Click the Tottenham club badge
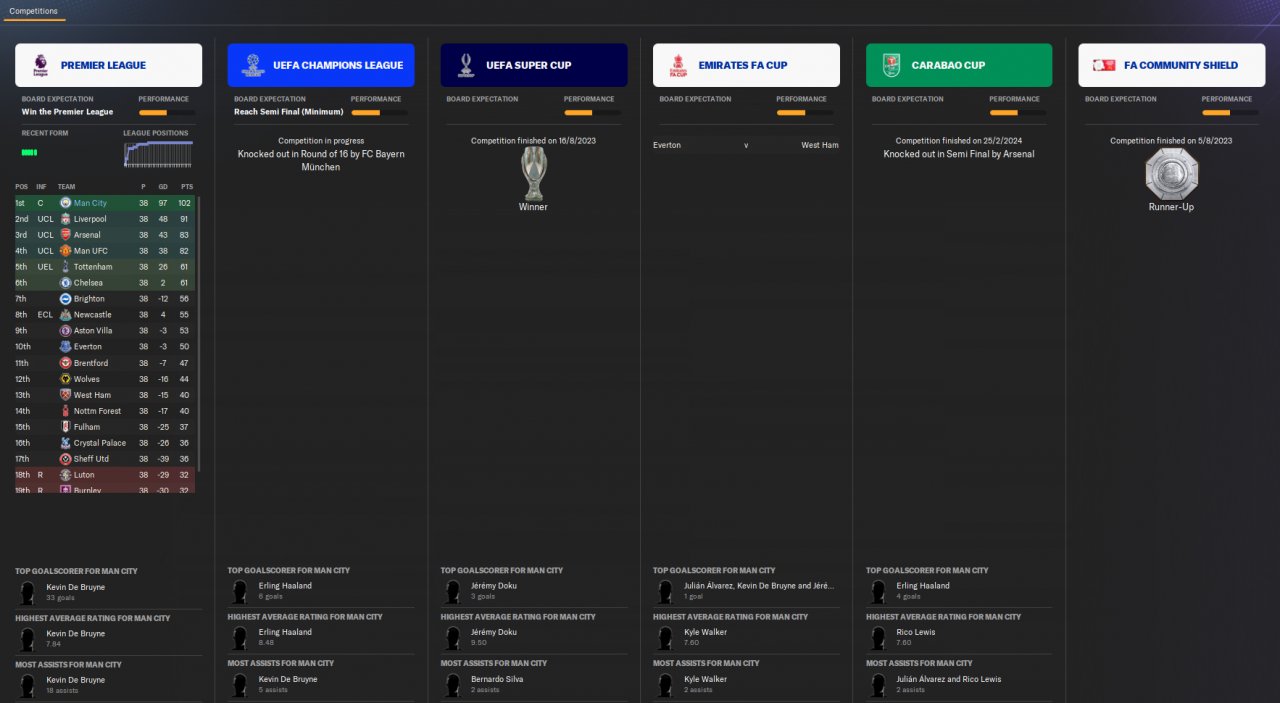1280x703 pixels. [65, 267]
